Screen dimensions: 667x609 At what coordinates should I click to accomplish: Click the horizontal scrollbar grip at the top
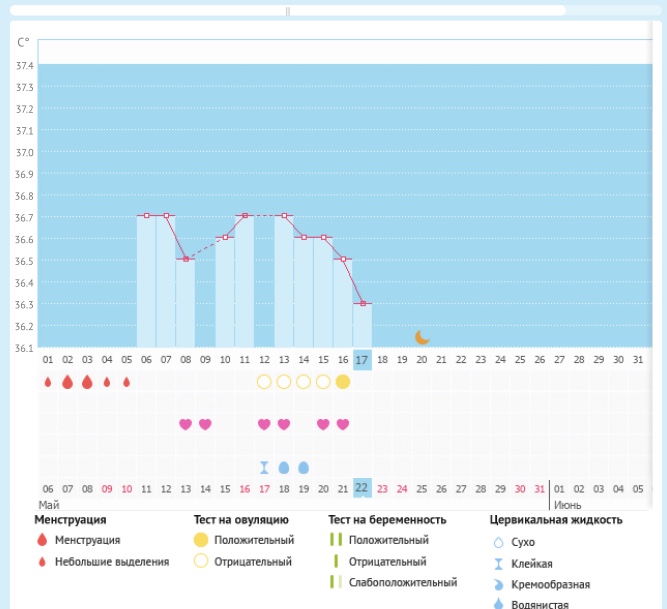pos(288,11)
